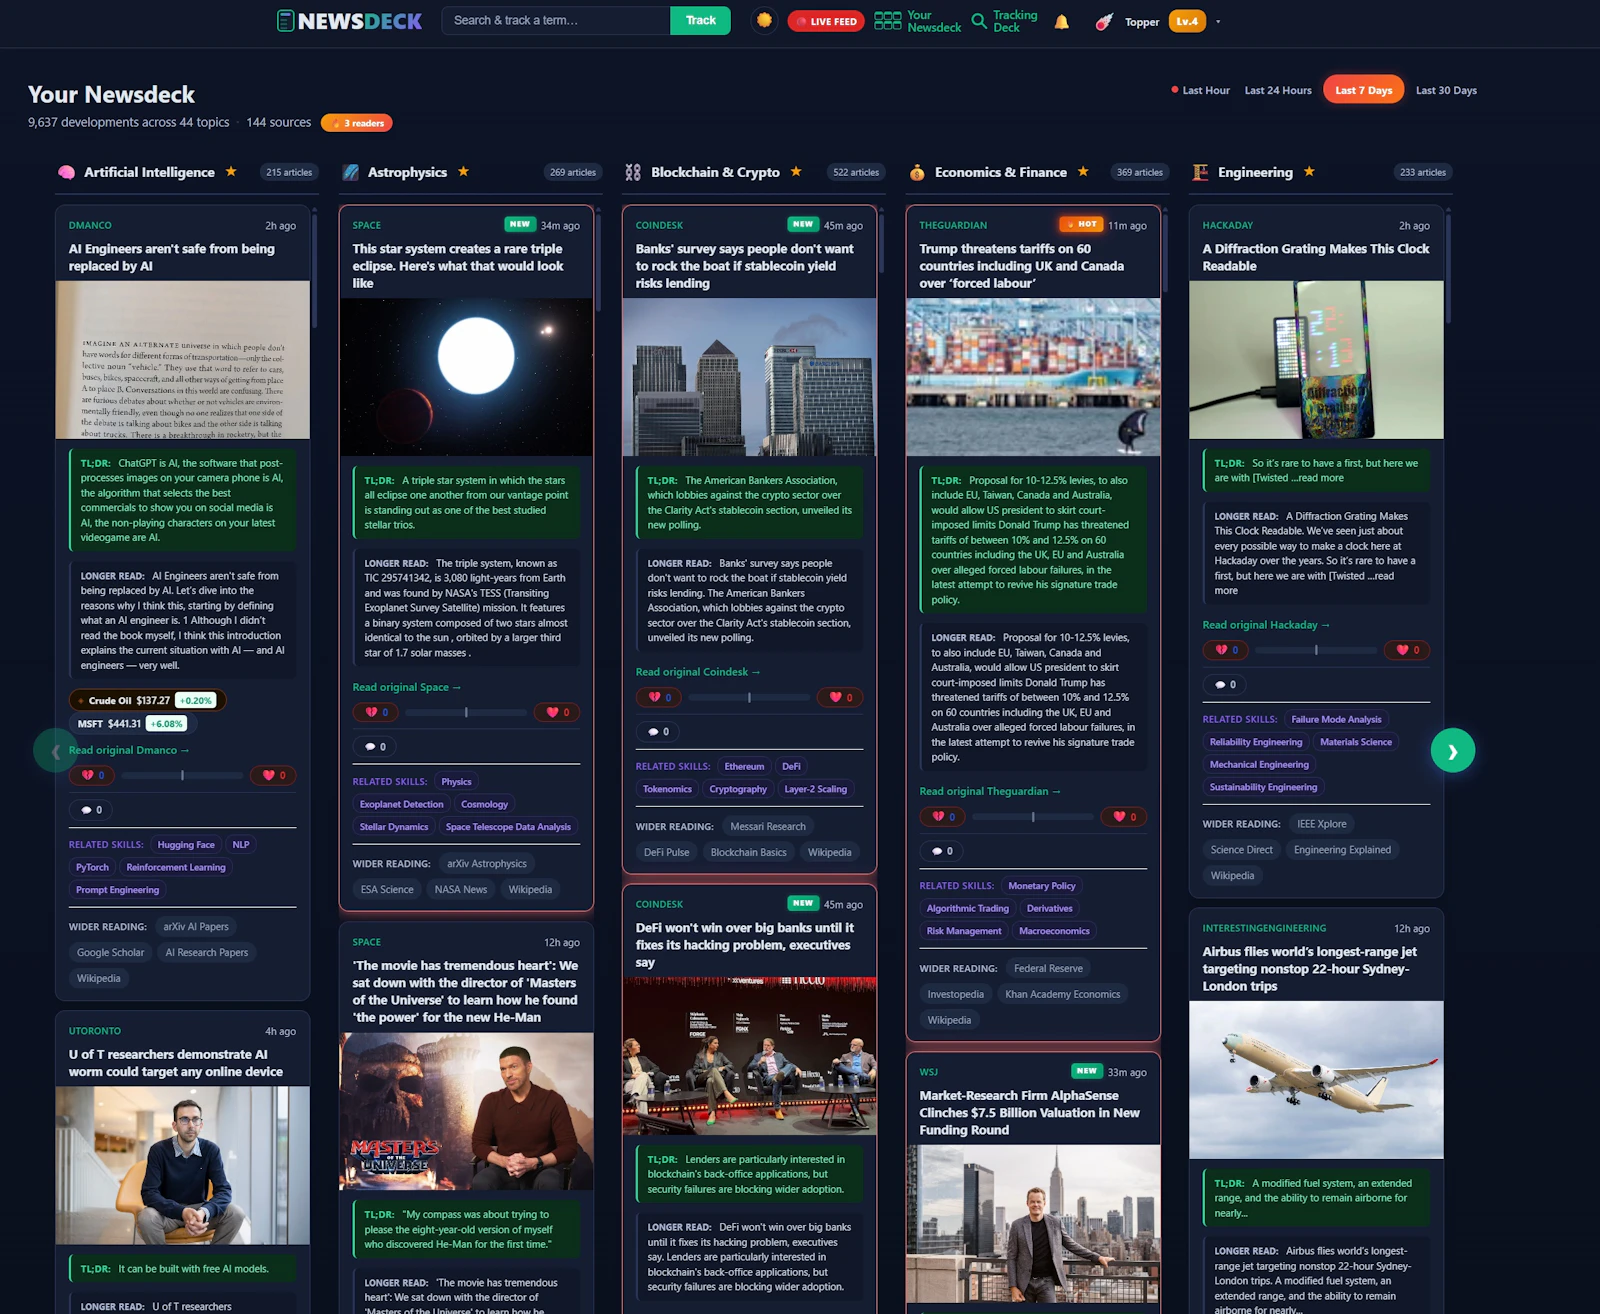Dislike the Trump tariffs article with the broken heart
The height and width of the screenshot is (1314, 1600).
[943, 817]
